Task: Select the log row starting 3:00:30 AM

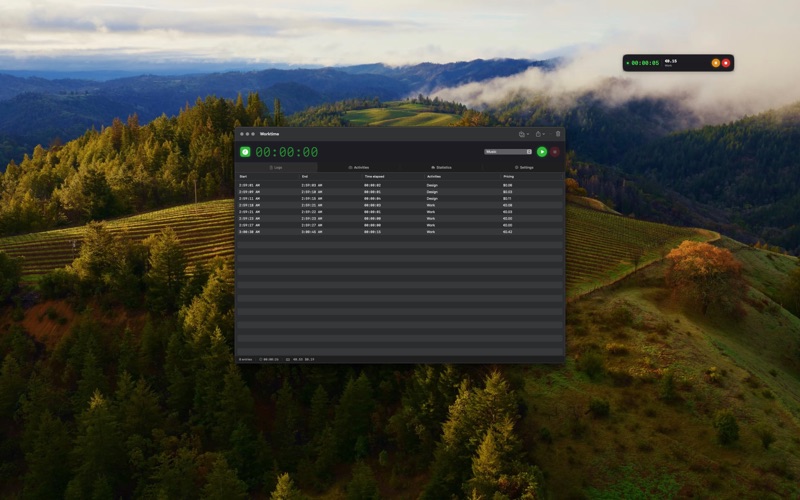Action: 400,232
